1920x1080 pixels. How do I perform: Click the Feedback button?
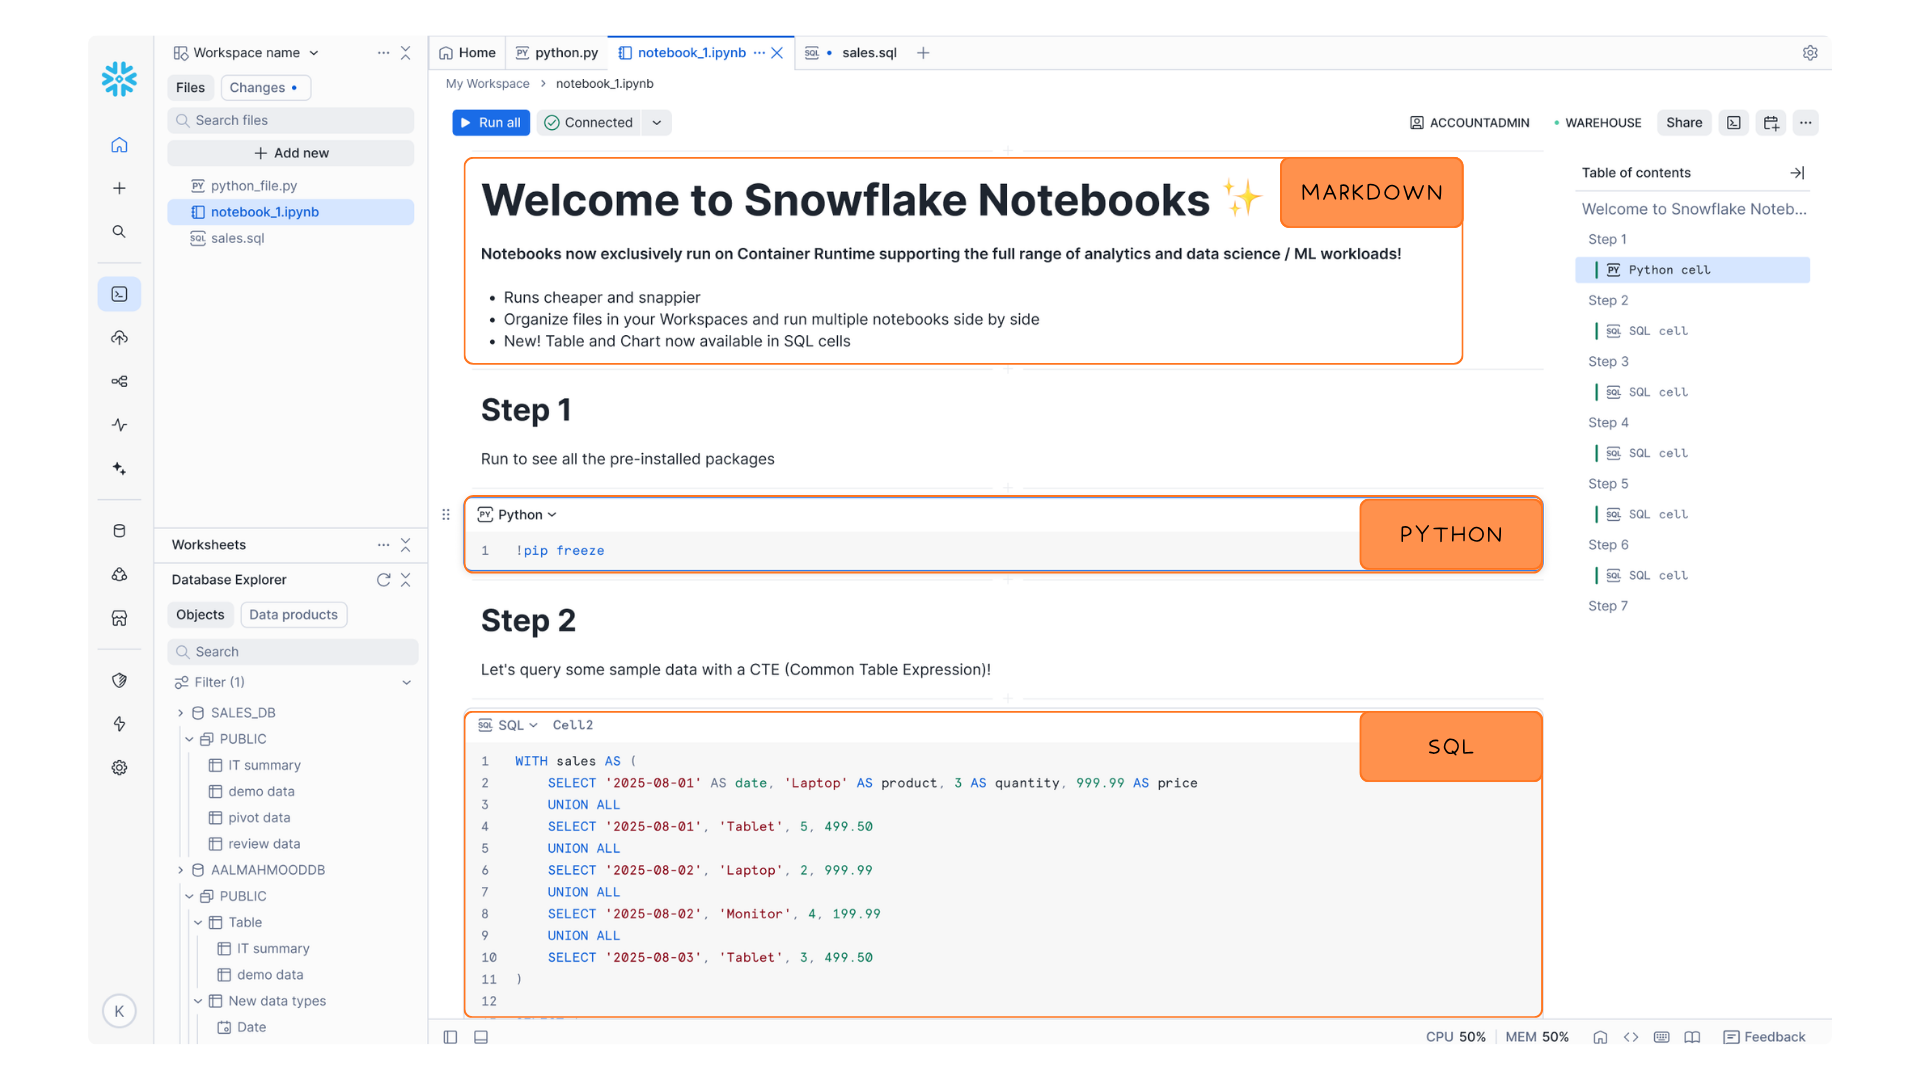click(1764, 1037)
